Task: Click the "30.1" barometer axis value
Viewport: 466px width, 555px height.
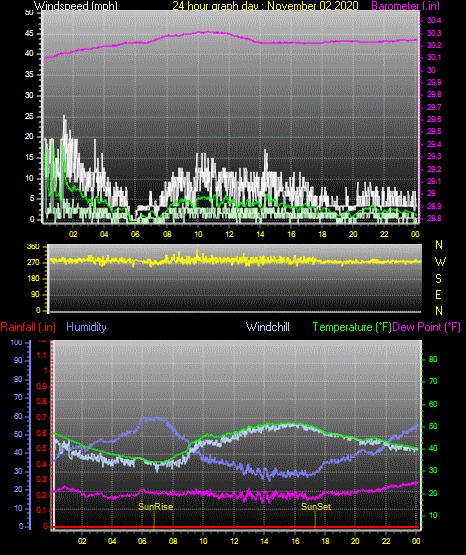Action: pyautogui.click(x=434, y=57)
